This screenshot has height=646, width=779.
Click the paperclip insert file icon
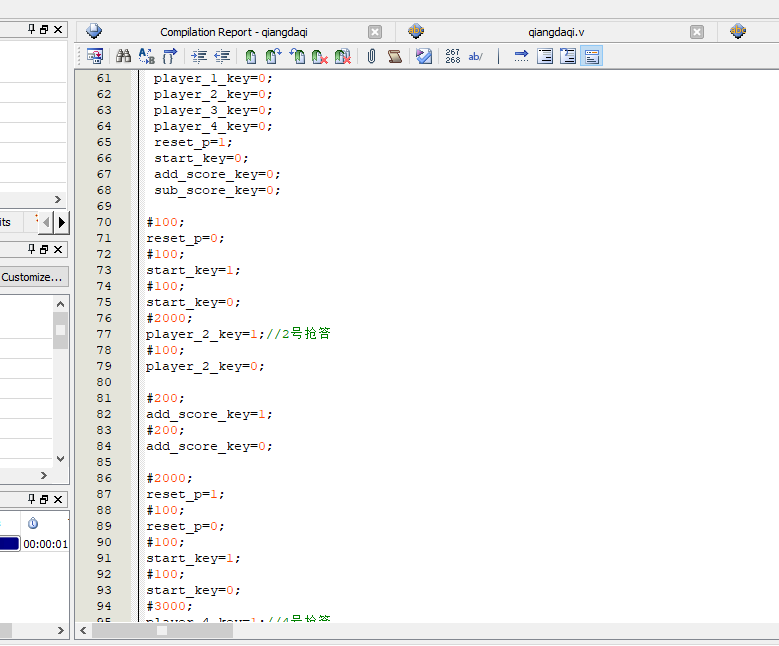click(x=371, y=56)
